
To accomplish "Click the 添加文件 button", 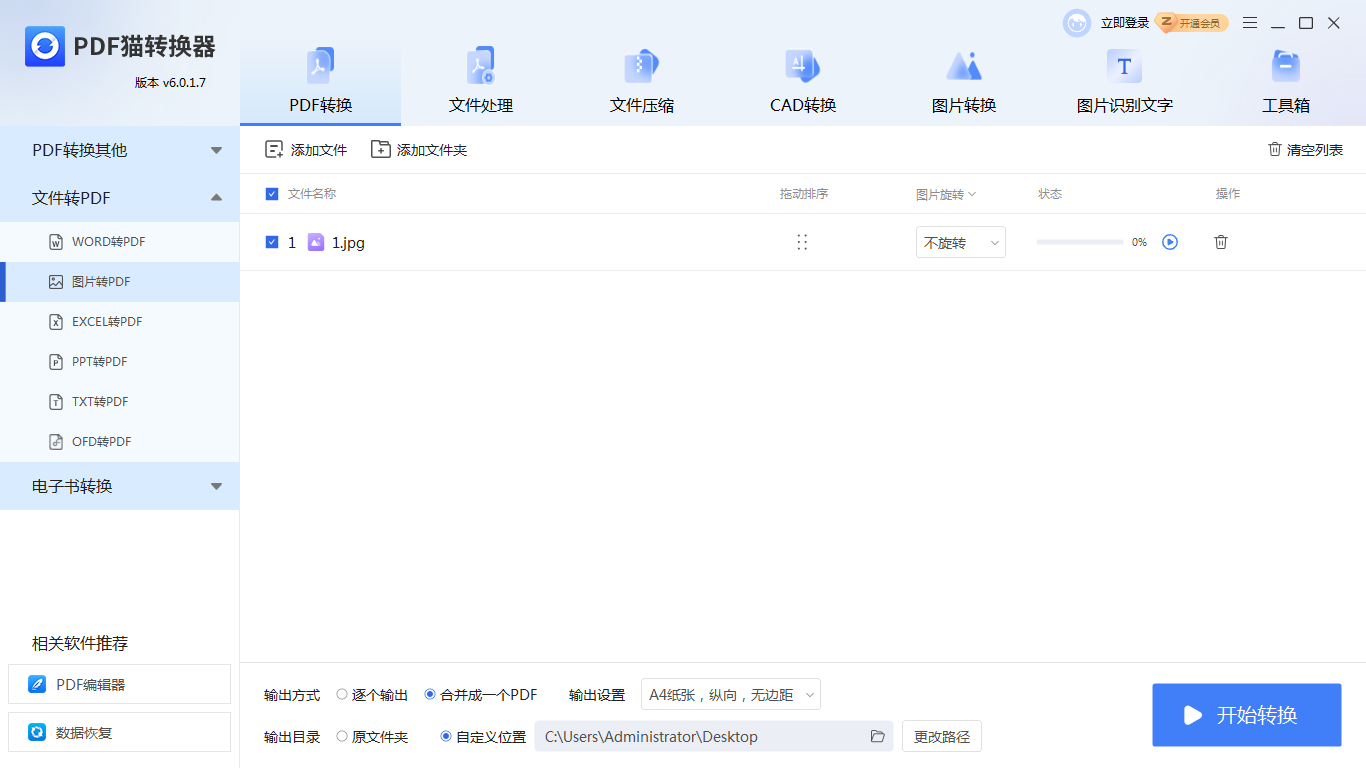I will [306, 150].
